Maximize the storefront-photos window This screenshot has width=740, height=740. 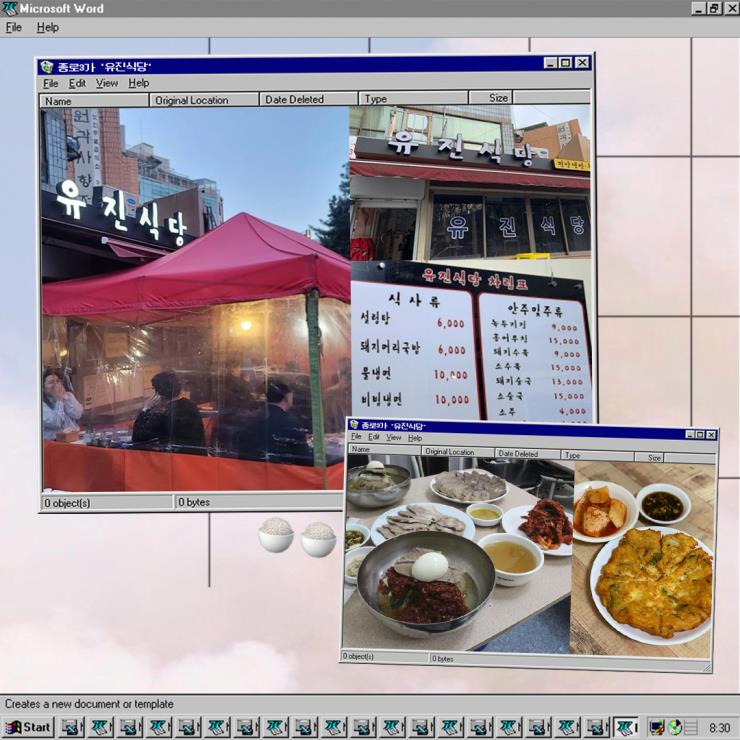(x=565, y=62)
